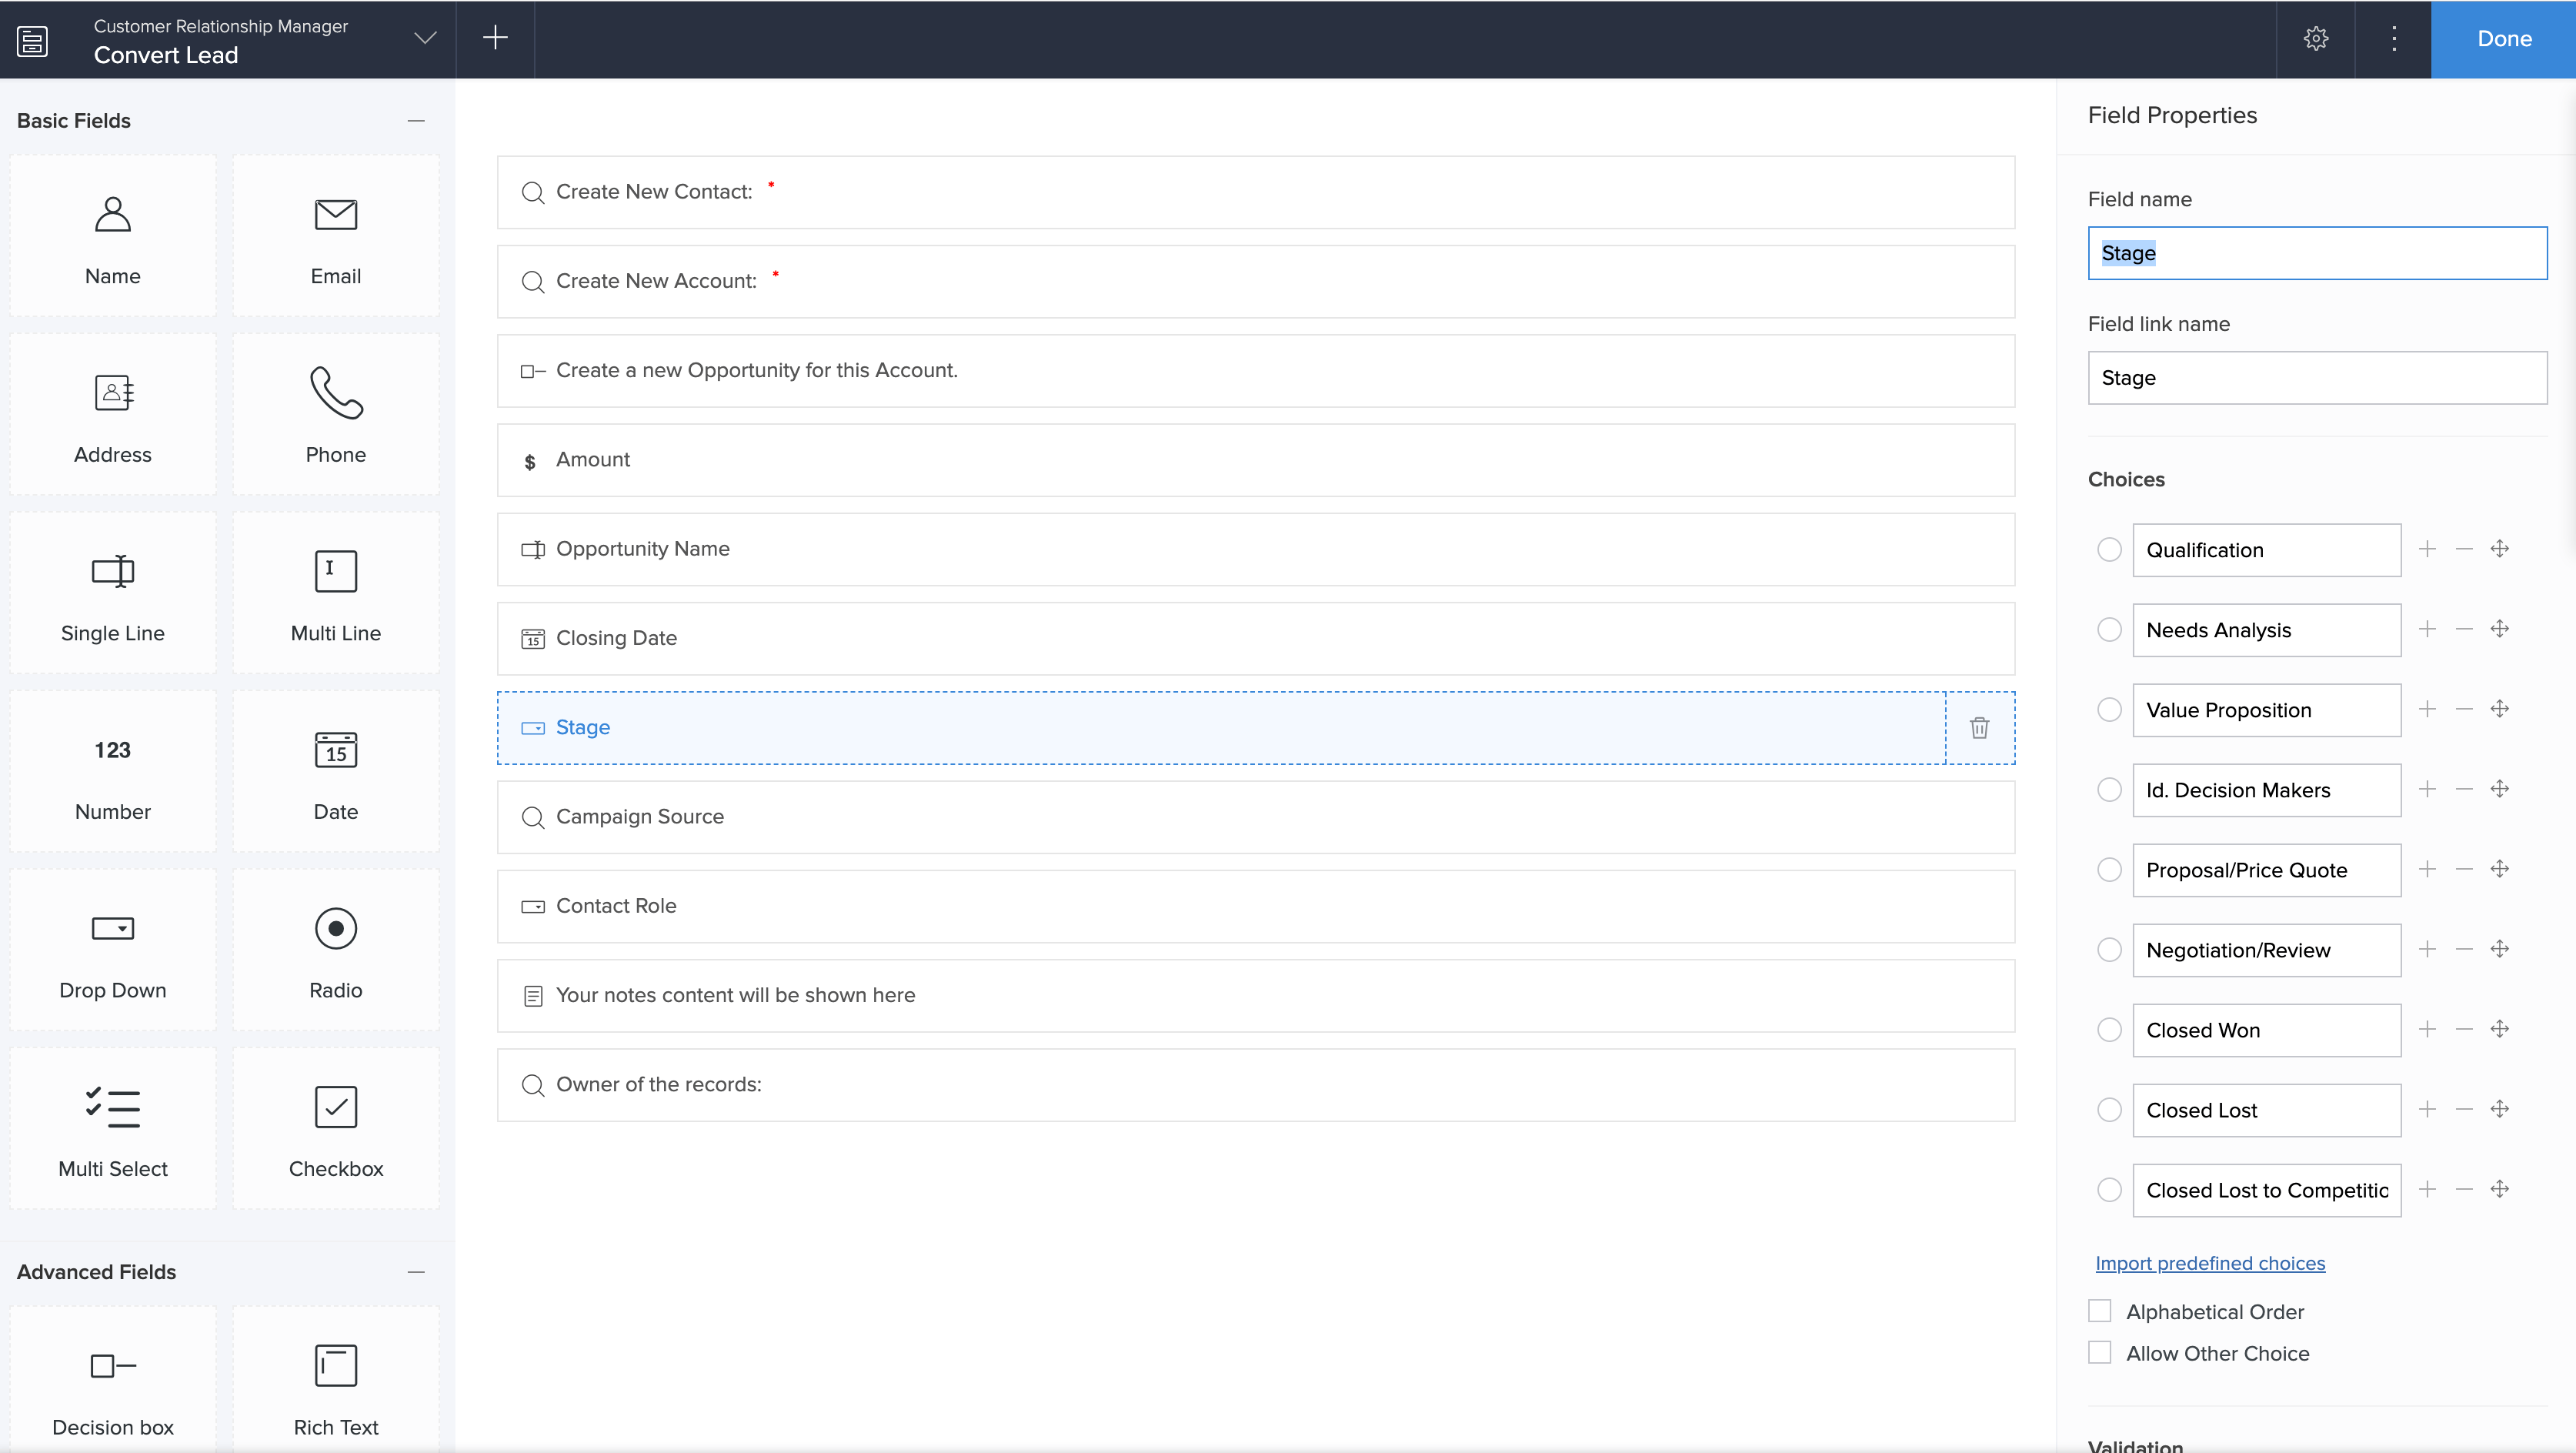The width and height of the screenshot is (2576, 1453).
Task: Open form settings gear icon
Action: (2316, 39)
